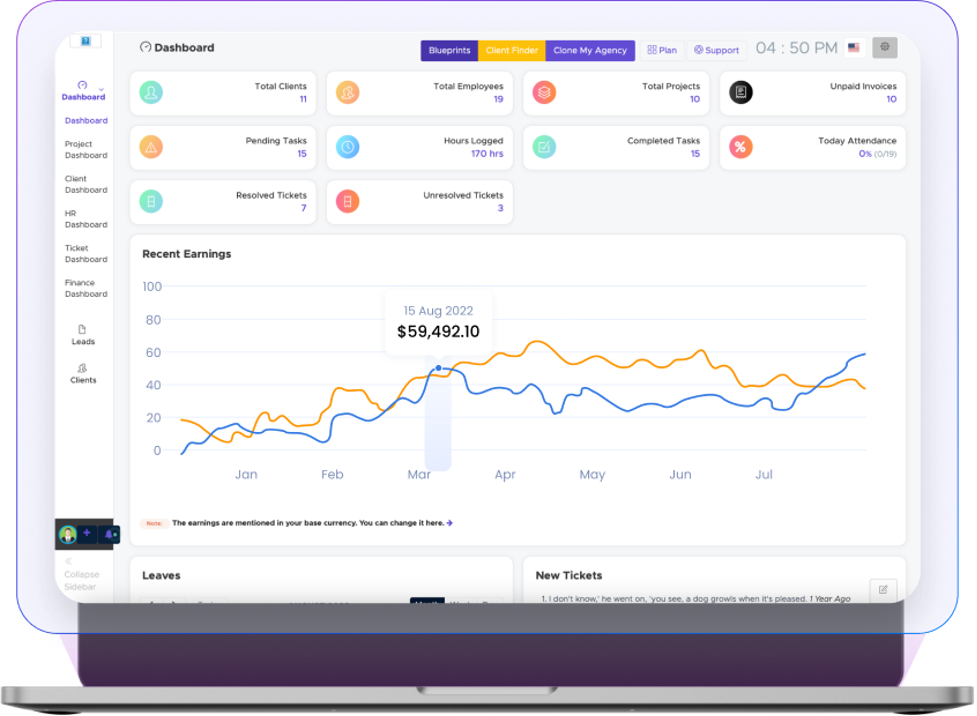Click the Total Projects value "10"
Viewport: 977px width, 716px height.
[695, 99]
